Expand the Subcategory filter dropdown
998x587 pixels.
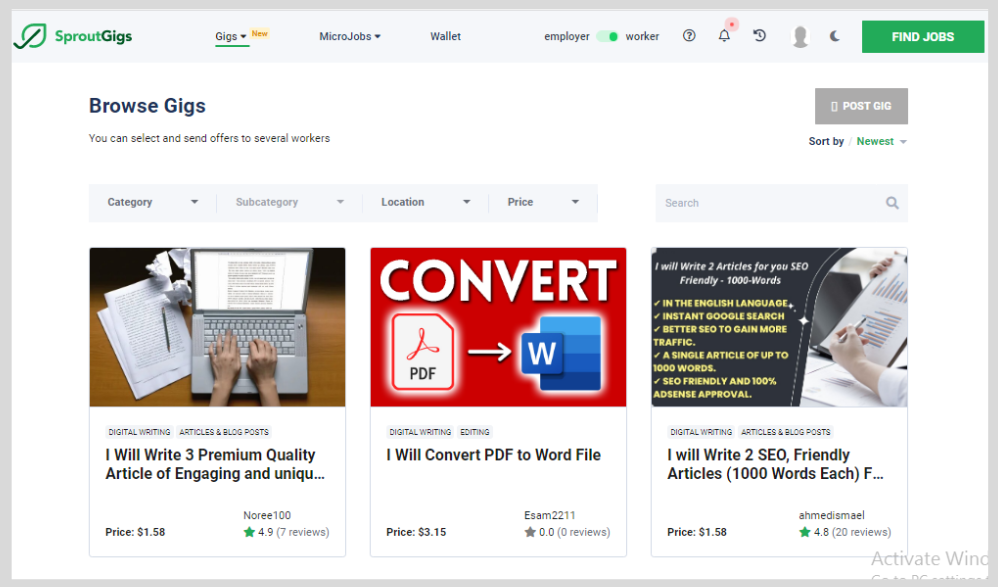tap(290, 202)
